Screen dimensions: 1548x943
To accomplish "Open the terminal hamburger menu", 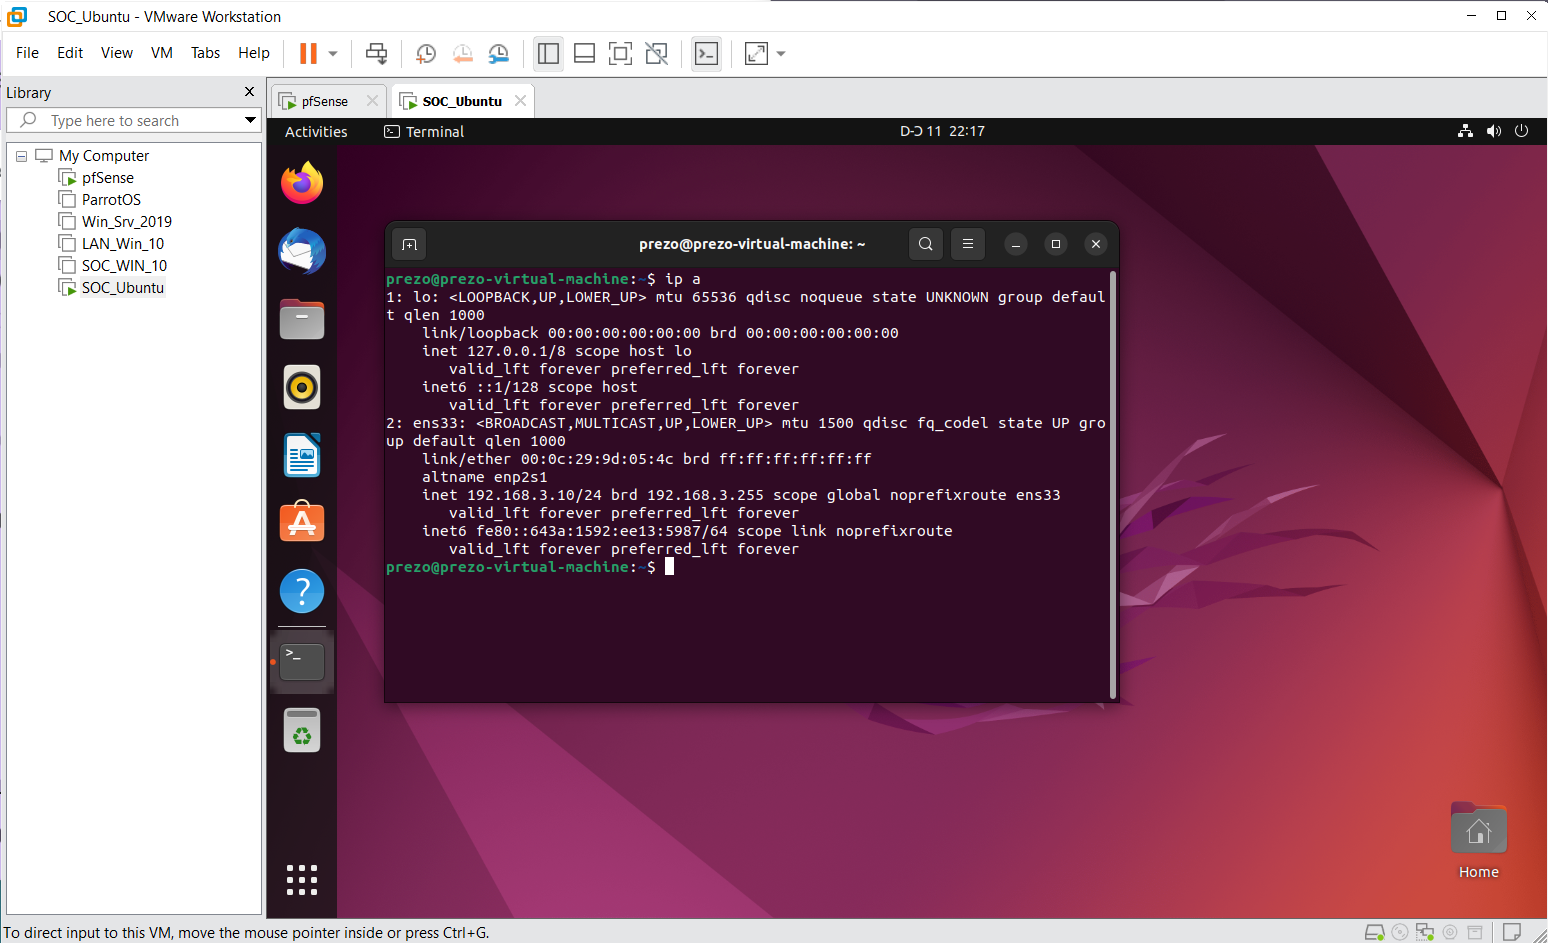I will [x=968, y=244].
